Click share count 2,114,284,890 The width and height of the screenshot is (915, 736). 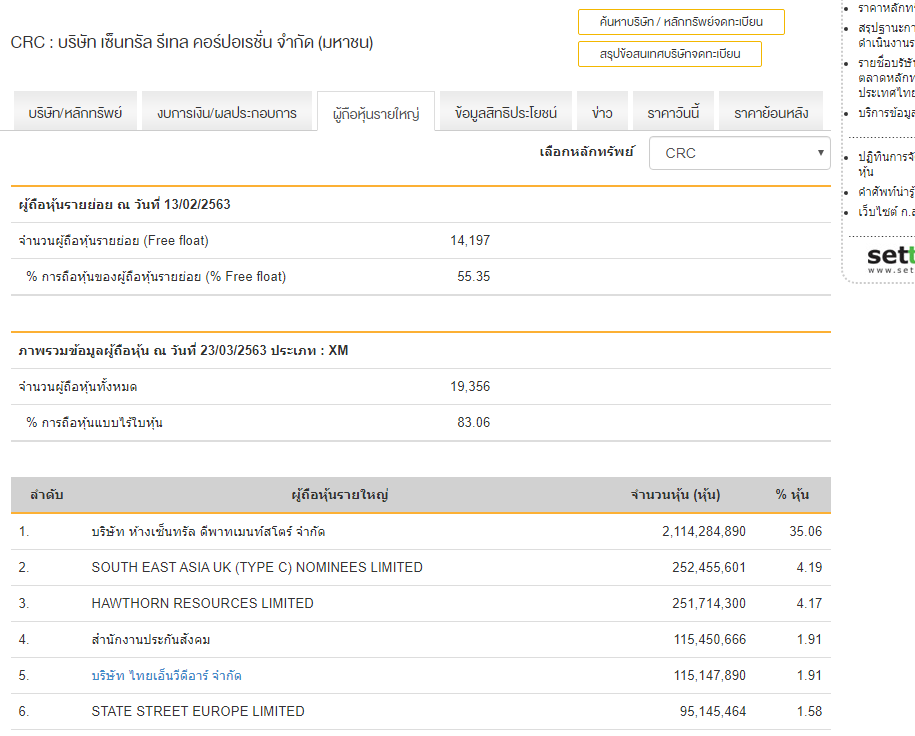[x=704, y=532]
